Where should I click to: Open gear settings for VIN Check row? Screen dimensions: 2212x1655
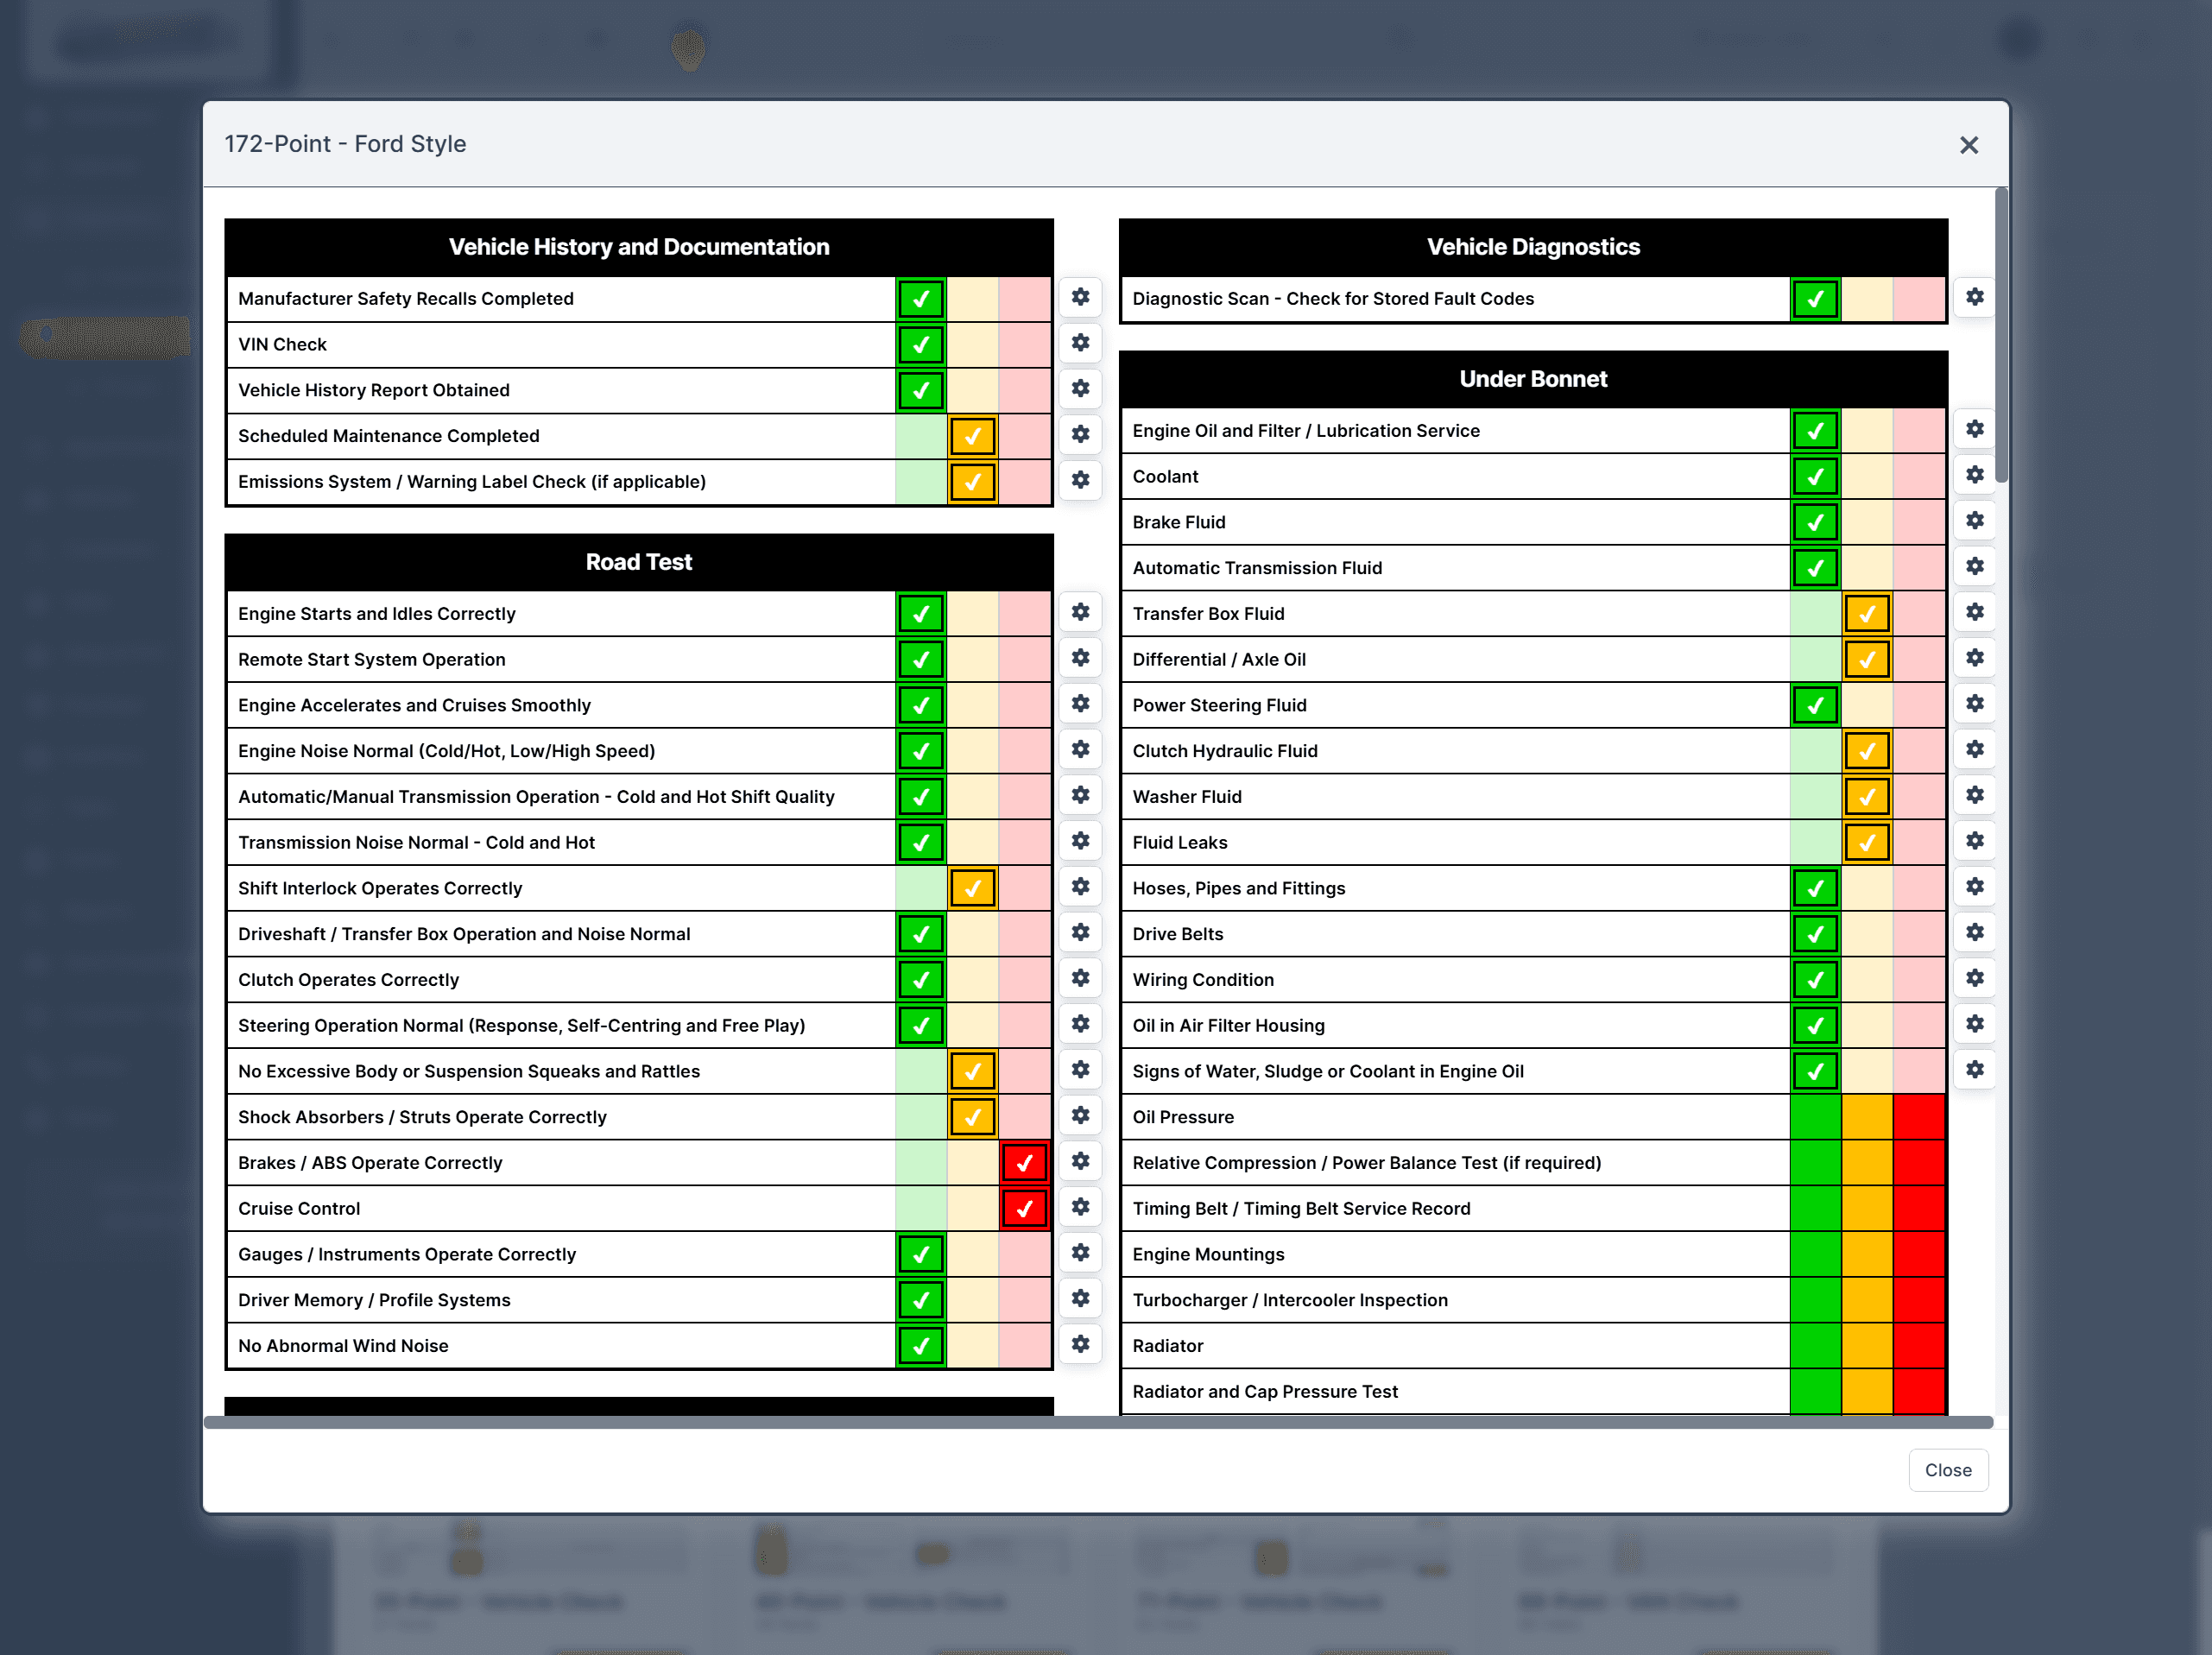(x=1080, y=343)
